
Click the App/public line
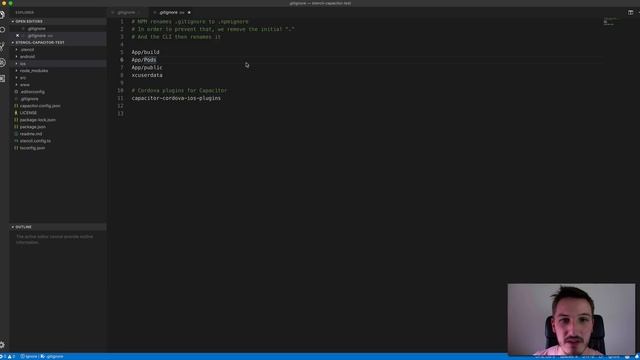click(x=147, y=68)
